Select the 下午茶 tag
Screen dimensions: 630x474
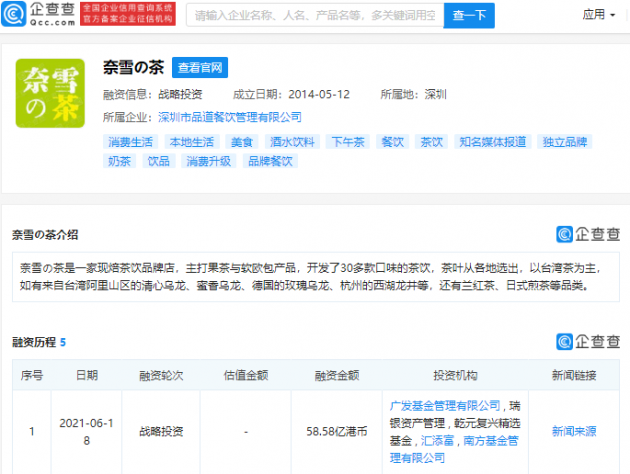tap(348, 142)
